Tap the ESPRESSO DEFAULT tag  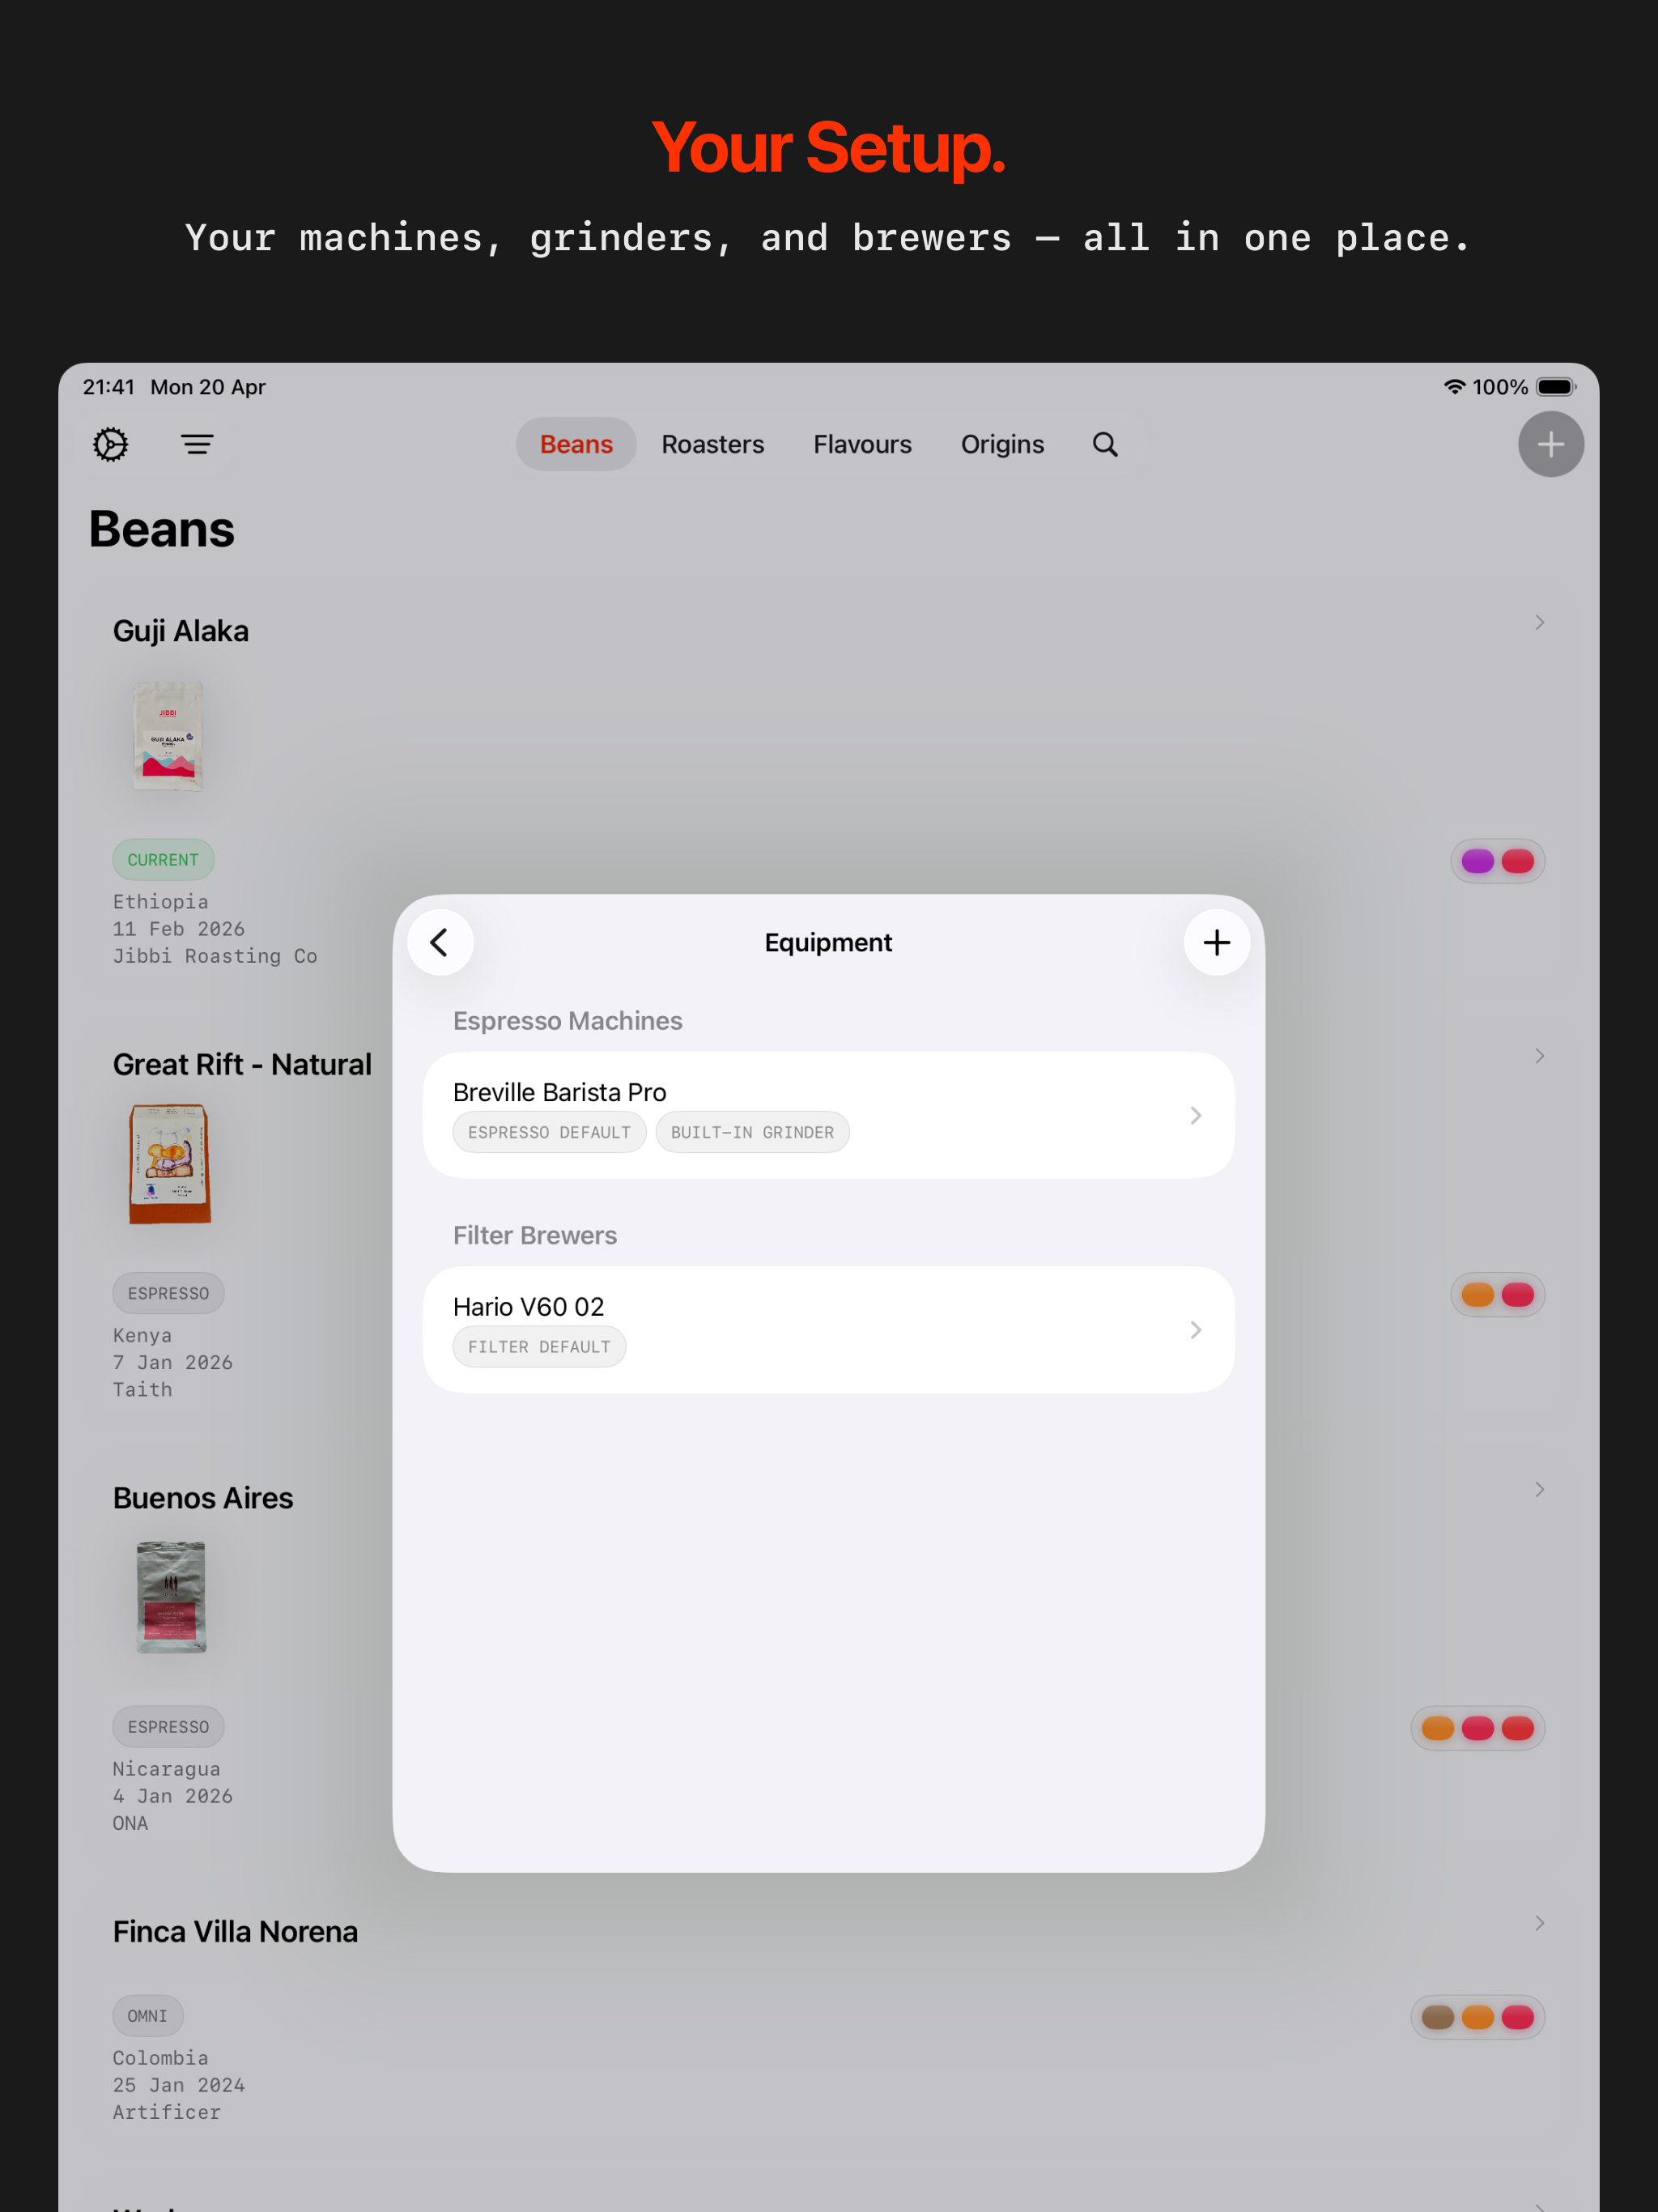pyautogui.click(x=549, y=1132)
